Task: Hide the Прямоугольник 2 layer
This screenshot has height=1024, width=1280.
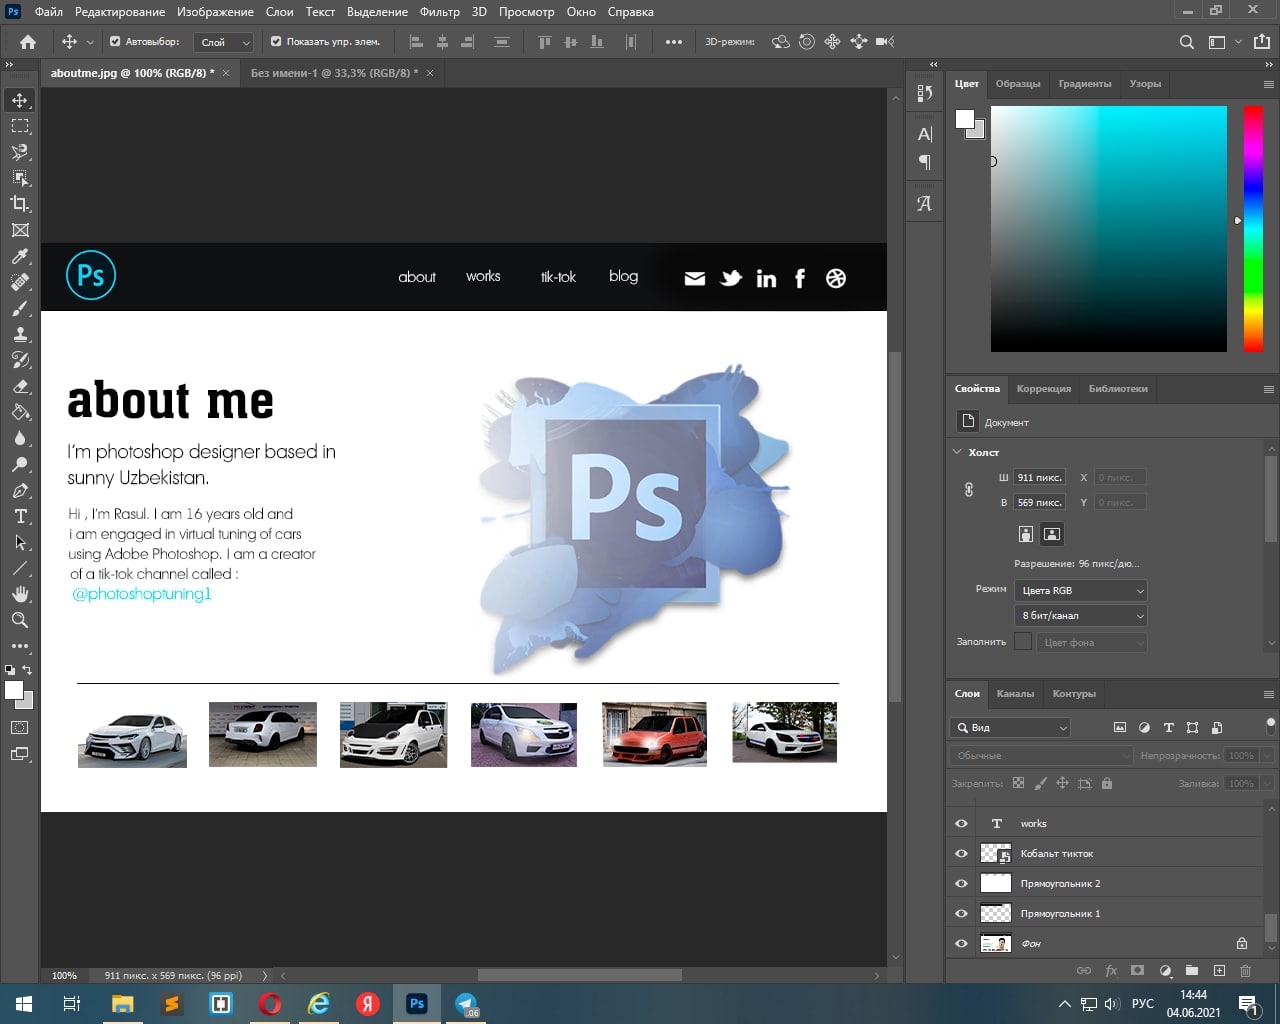Action: pyautogui.click(x=962, y=883)
